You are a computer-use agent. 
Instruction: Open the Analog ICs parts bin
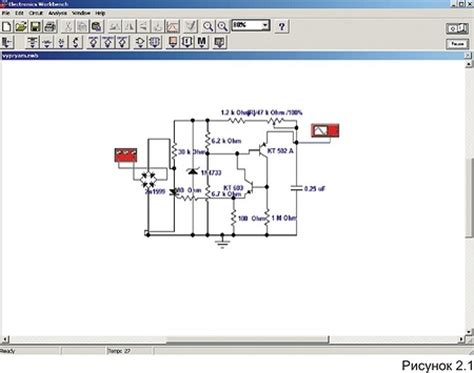[93, 42]
